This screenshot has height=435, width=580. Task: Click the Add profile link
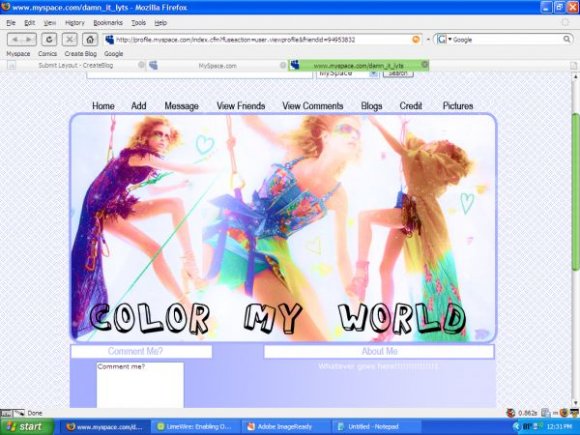tap(139, 106)
